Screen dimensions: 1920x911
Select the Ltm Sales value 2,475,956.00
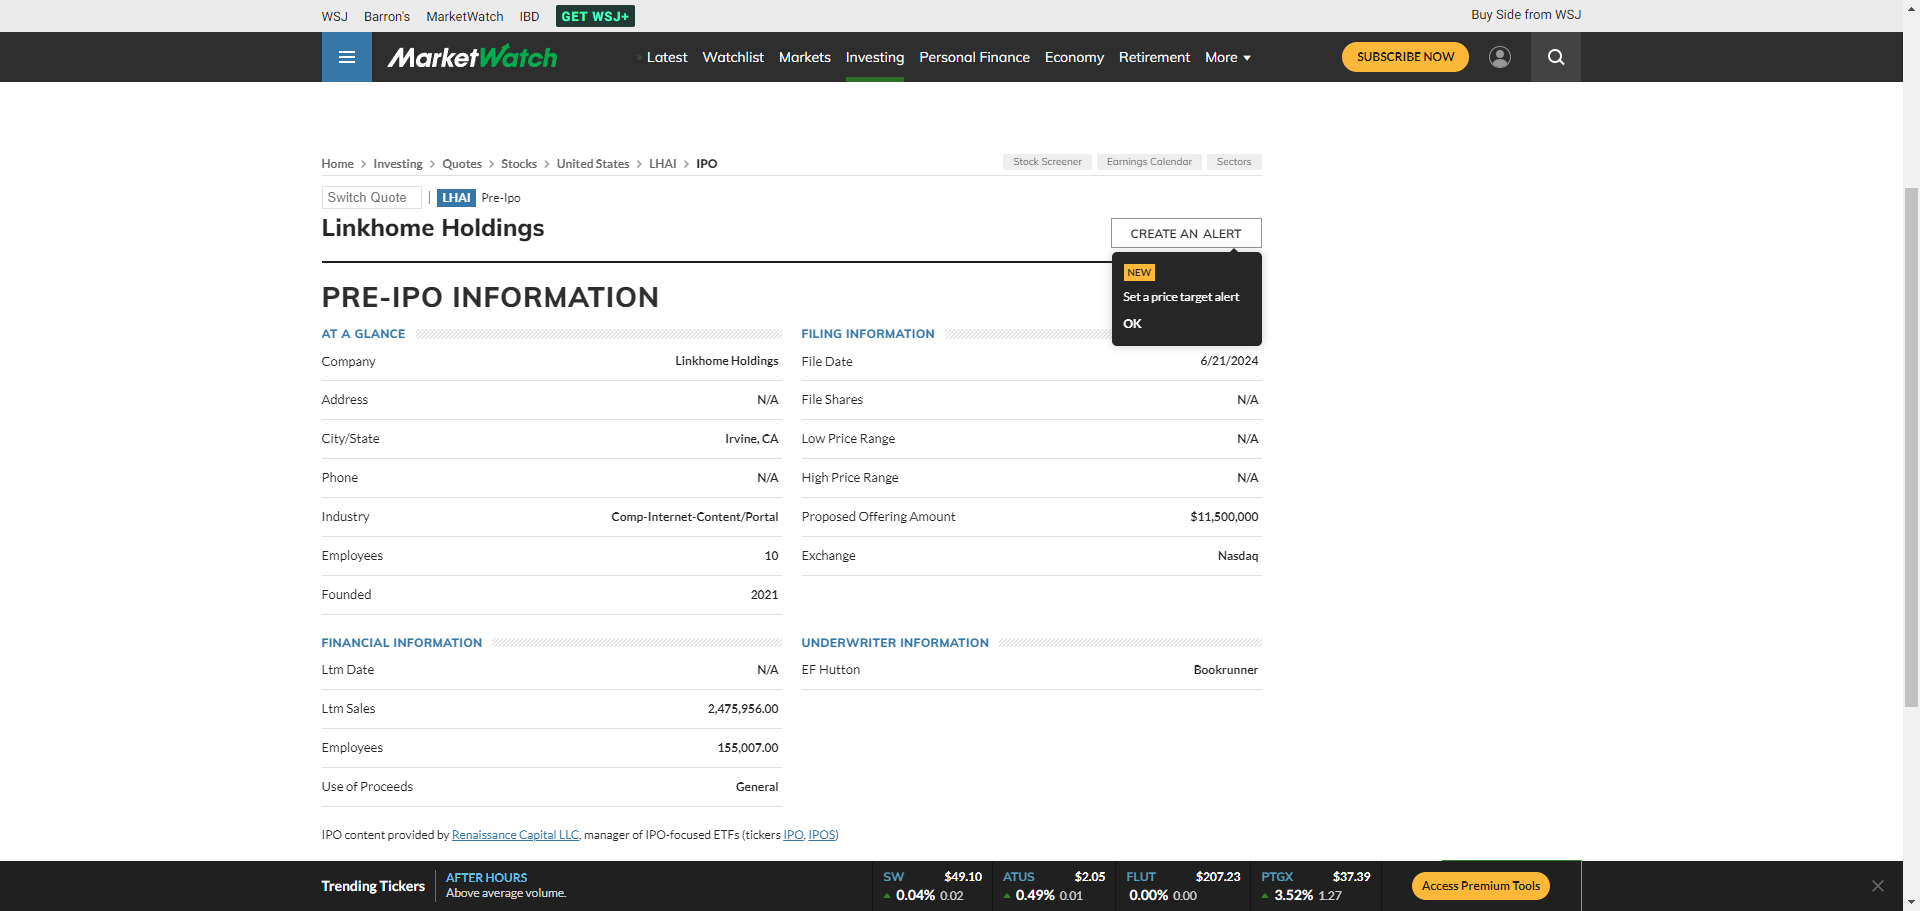click(x=743, y=709)
